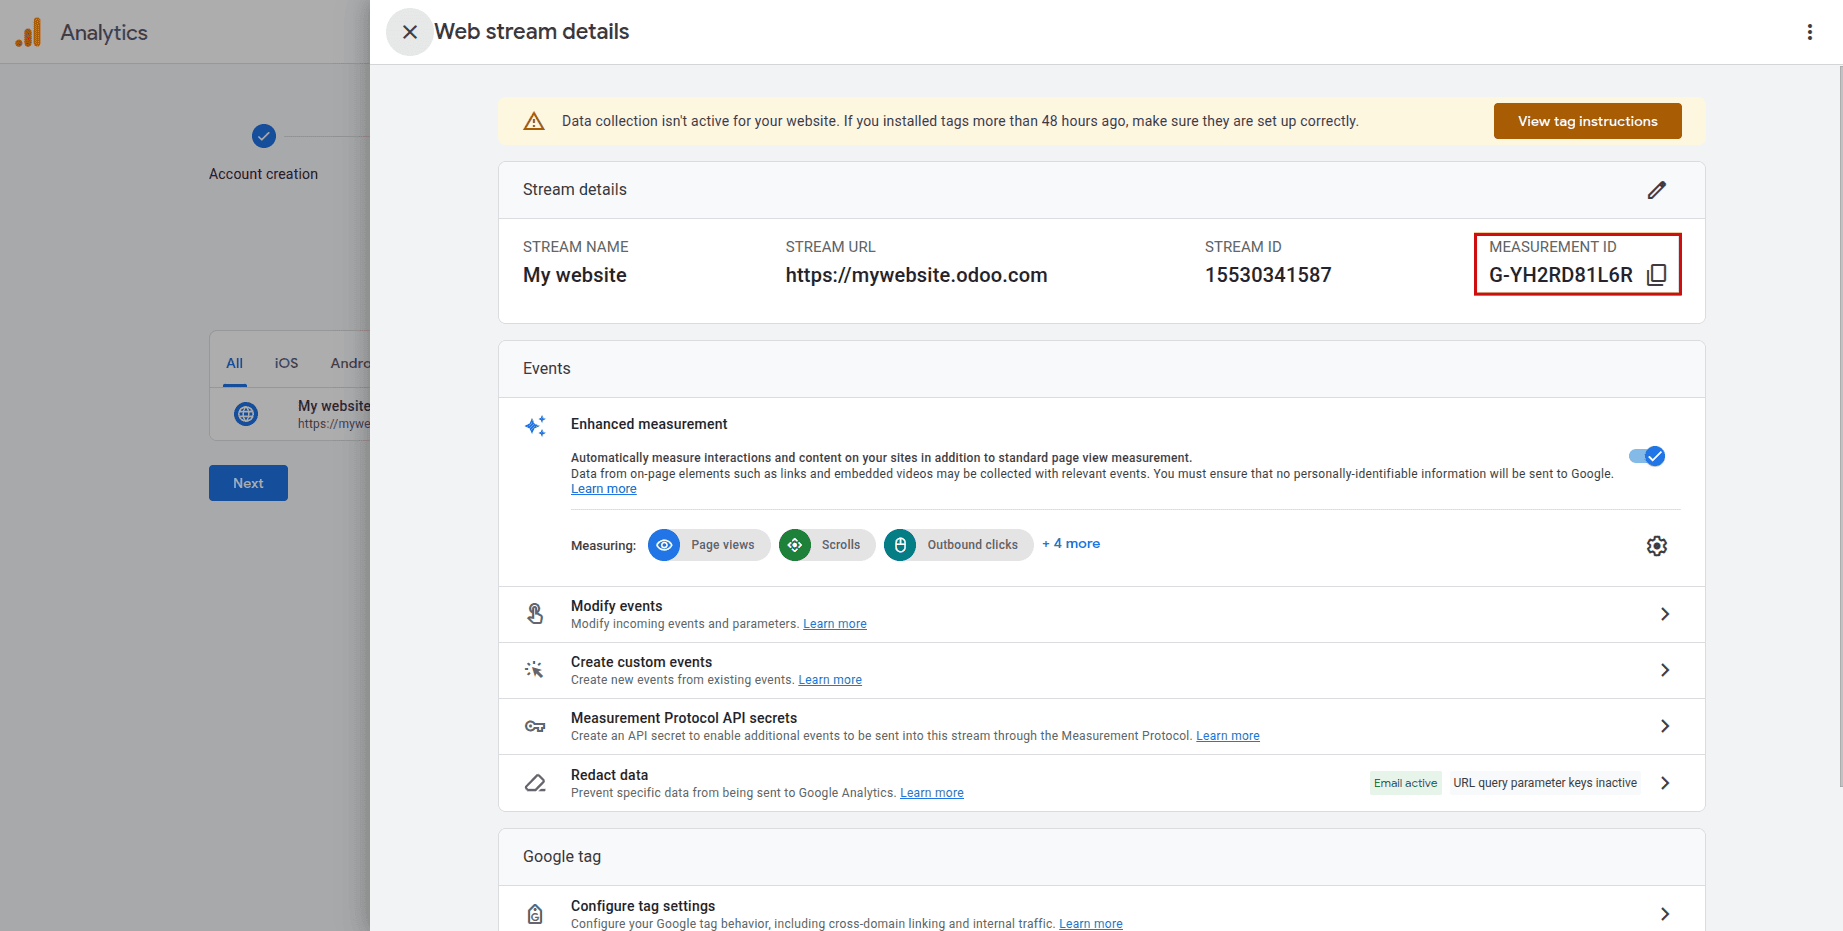Open Learn more link for Modify events
Viewport: 1843px width, 931px height.
(x=835, y=624)
